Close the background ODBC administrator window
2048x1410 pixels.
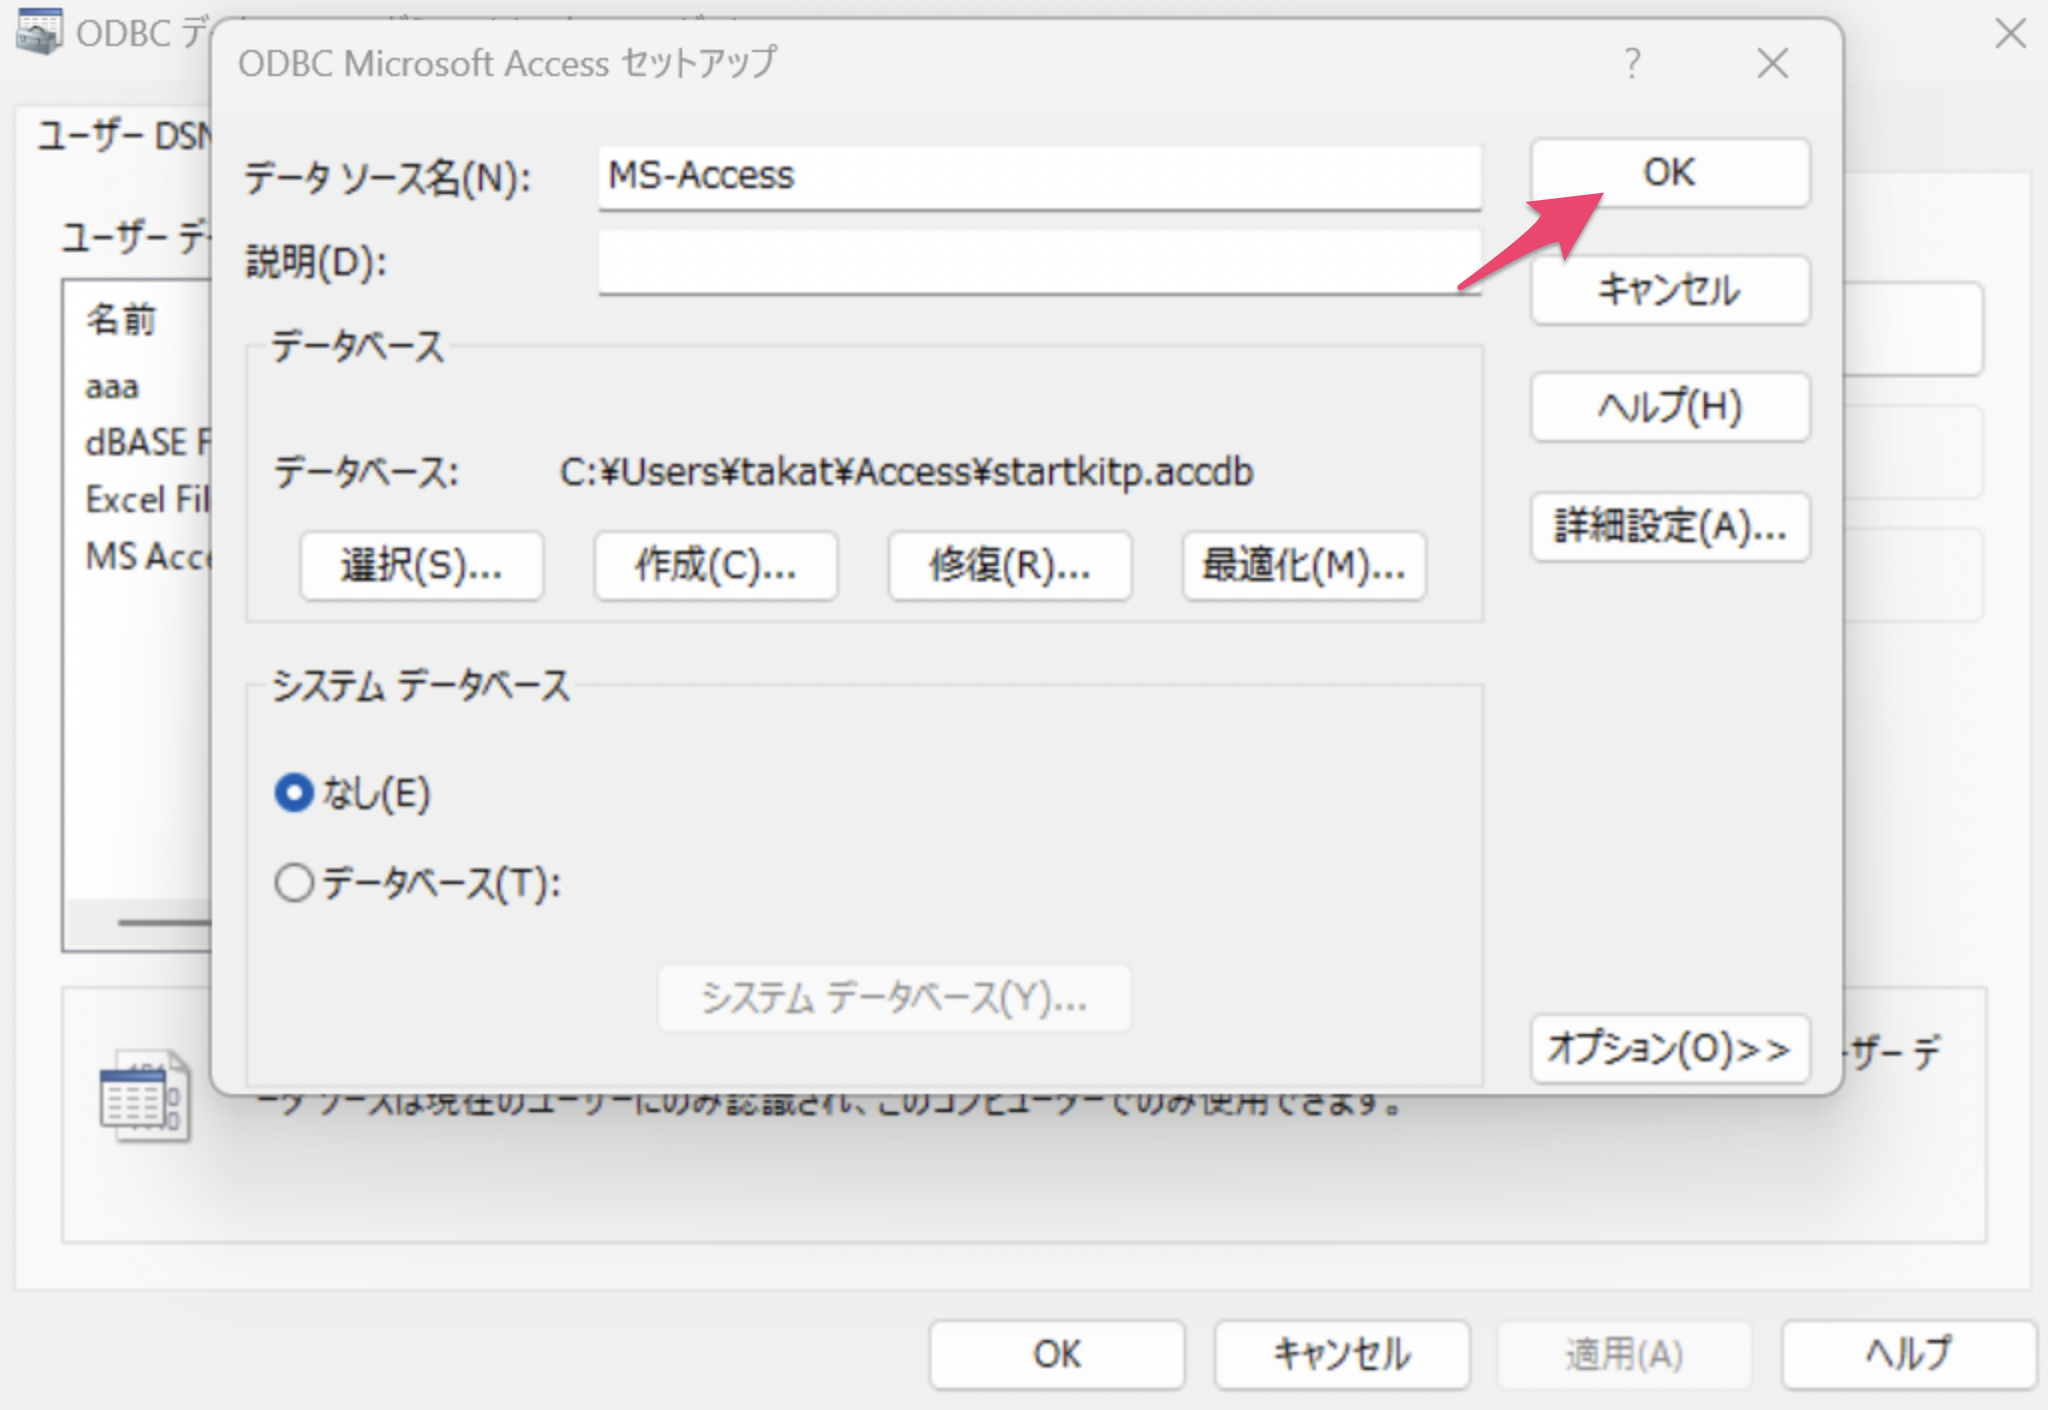pos(2010,33)
